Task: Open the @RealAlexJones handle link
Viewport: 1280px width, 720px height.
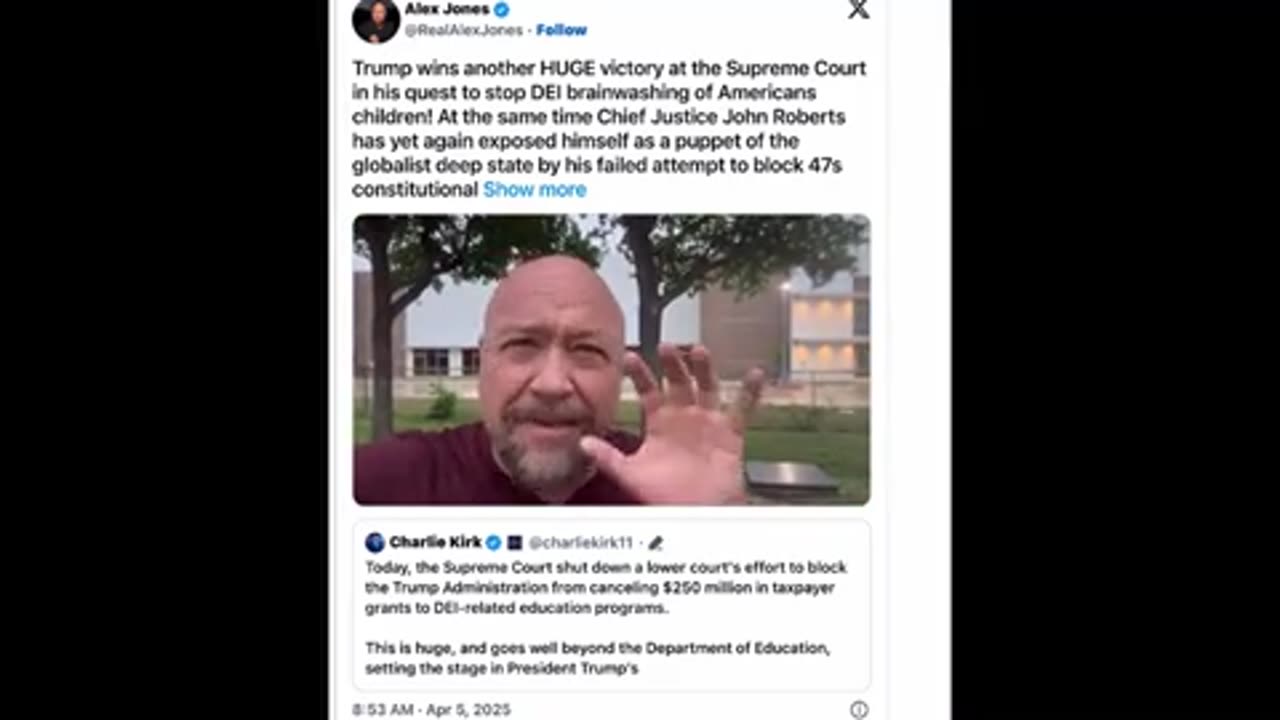Action: click(x=464, y=30)
